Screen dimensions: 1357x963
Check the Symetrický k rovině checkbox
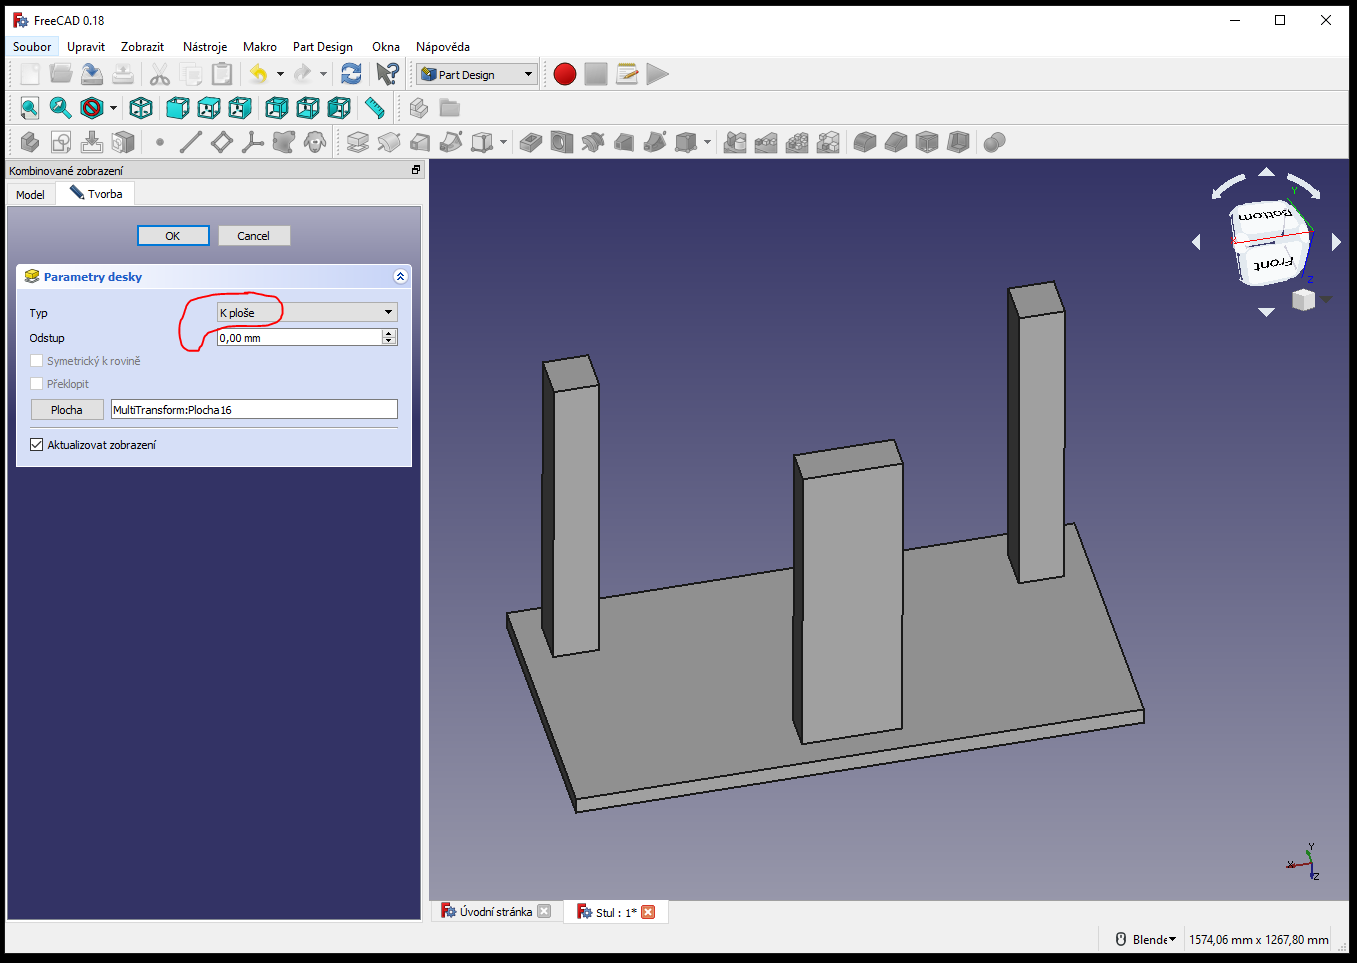pos(37,361)
